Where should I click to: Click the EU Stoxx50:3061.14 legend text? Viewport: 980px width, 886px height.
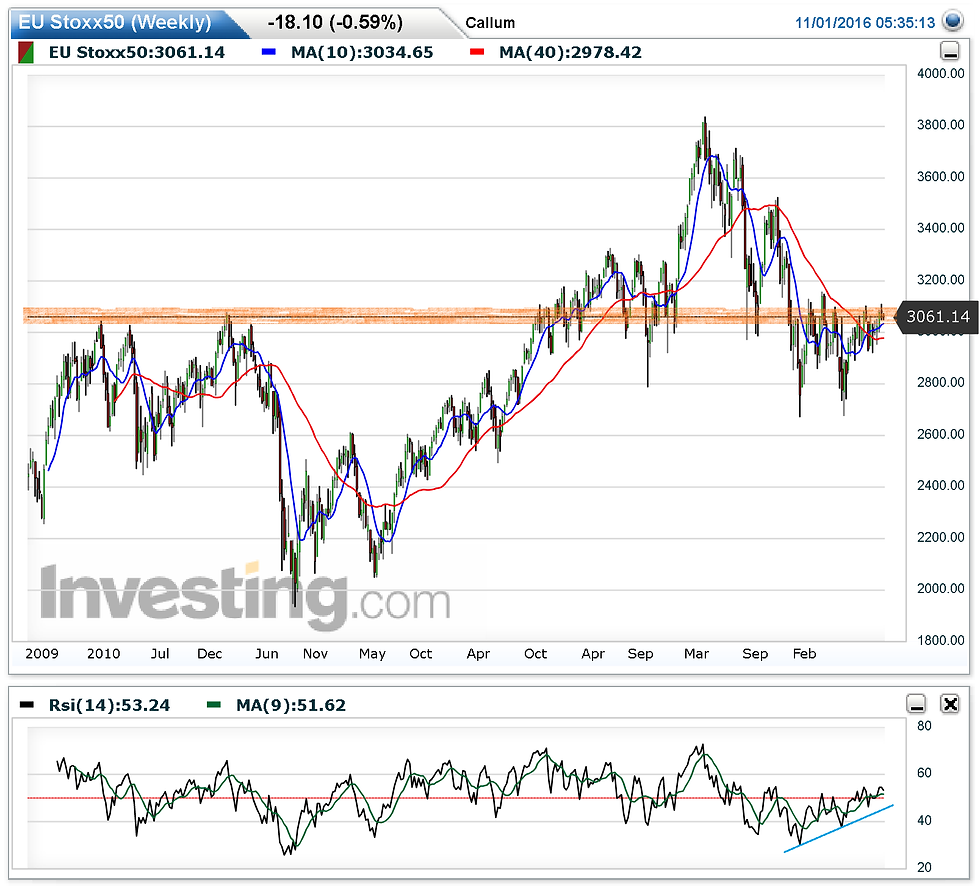(136, 52)
